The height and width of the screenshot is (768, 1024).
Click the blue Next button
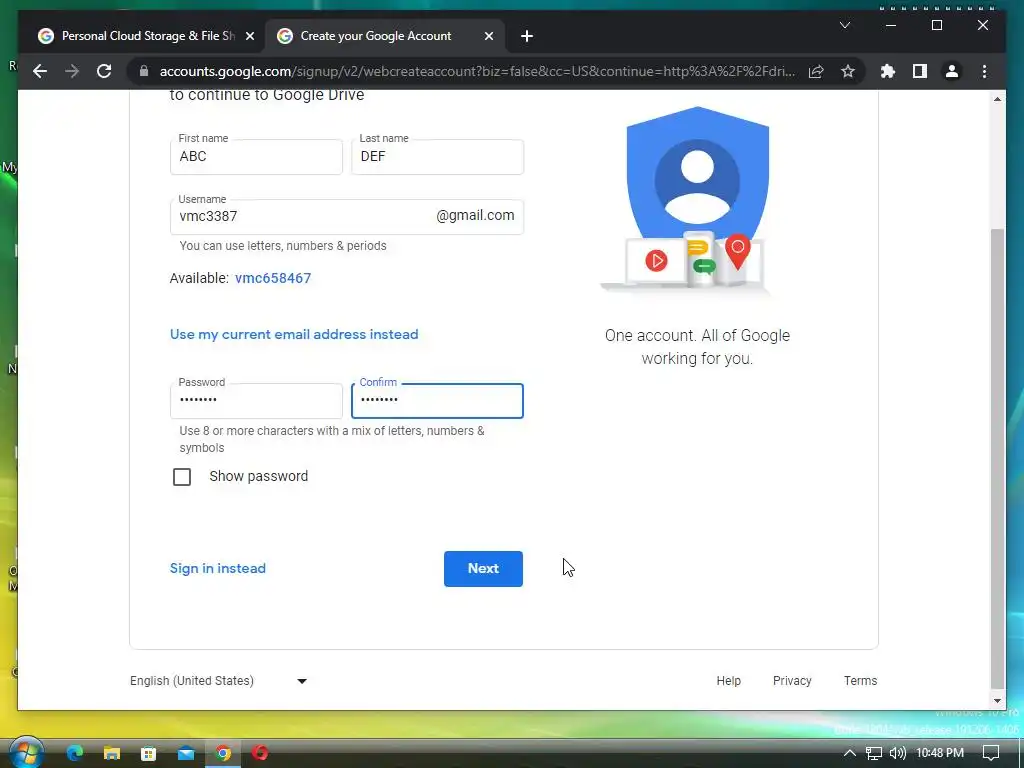(483, 569)
